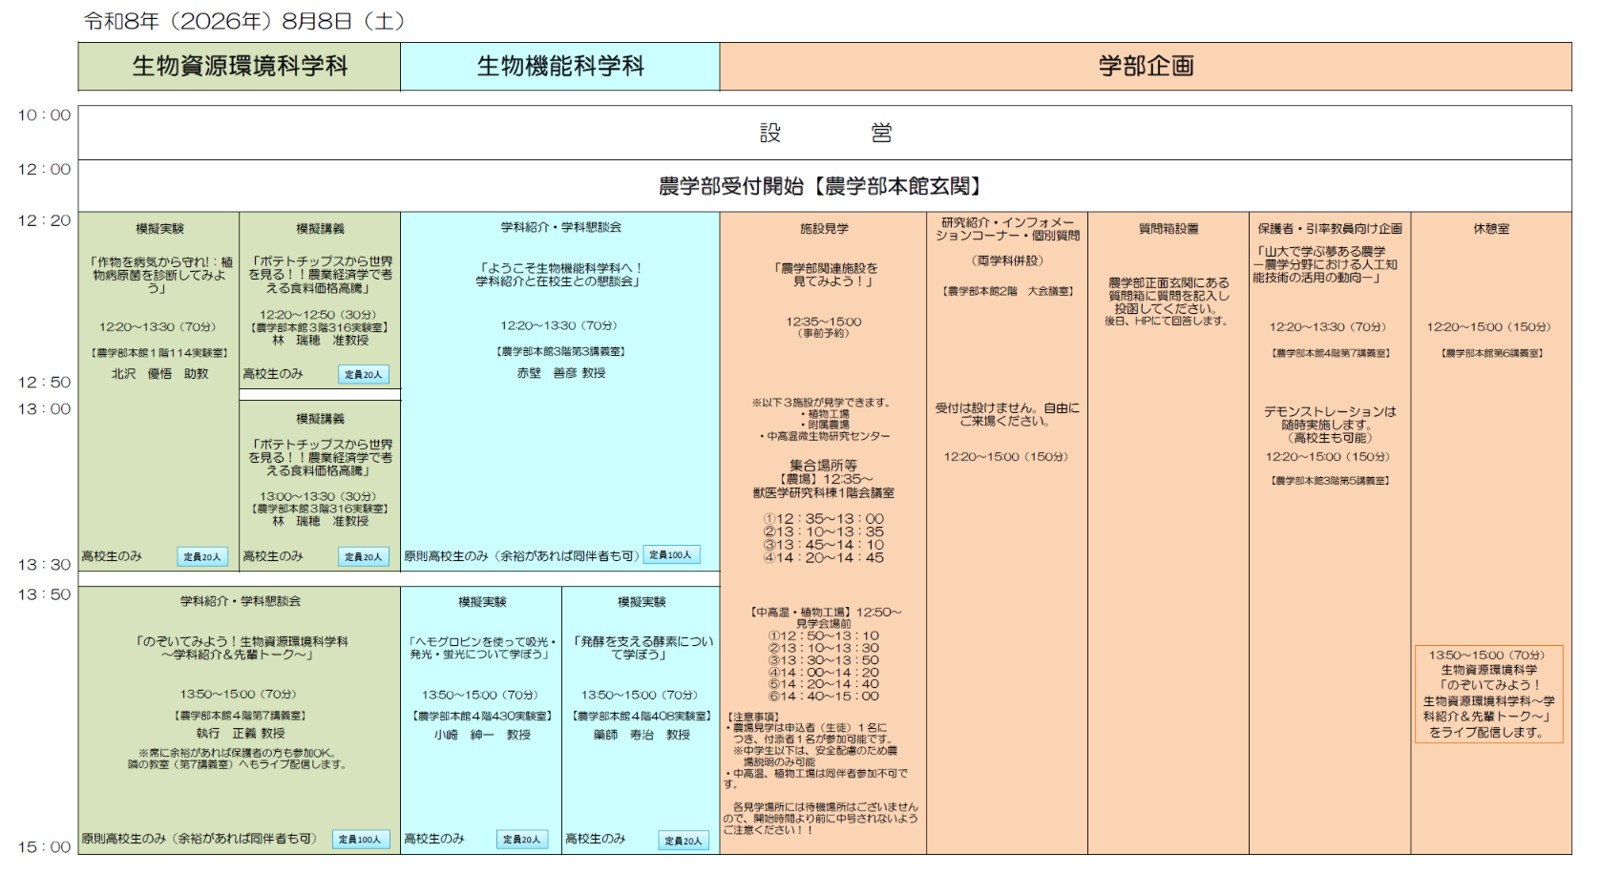Click 研究紹介・インフォメーションコーナー・個別質問 heading
Screen dimensions: 1600x874
[1007, 229]
